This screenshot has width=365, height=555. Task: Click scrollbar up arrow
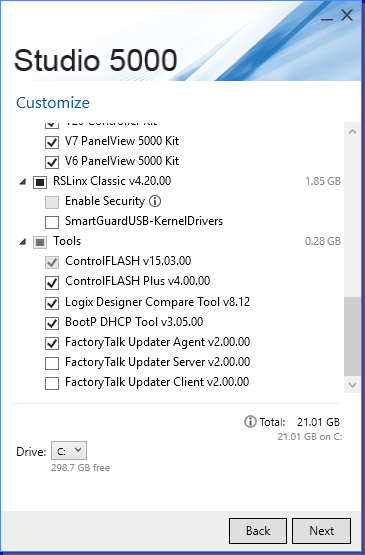pos(352,132)
